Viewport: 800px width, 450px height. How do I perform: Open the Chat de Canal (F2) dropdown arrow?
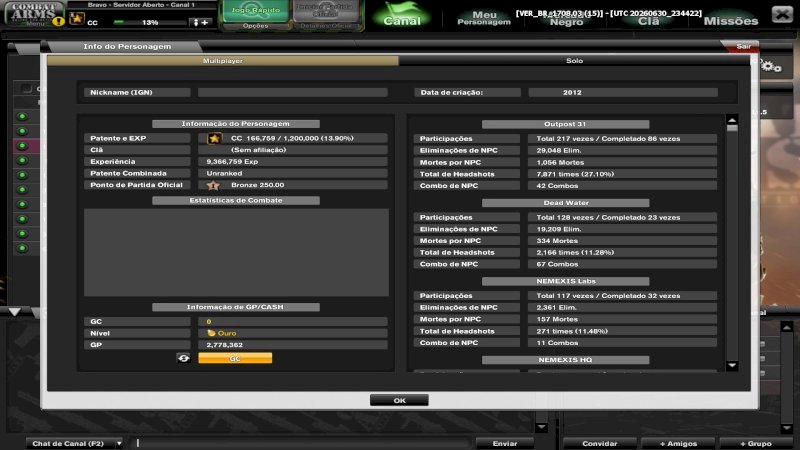(x=119, y=443)
